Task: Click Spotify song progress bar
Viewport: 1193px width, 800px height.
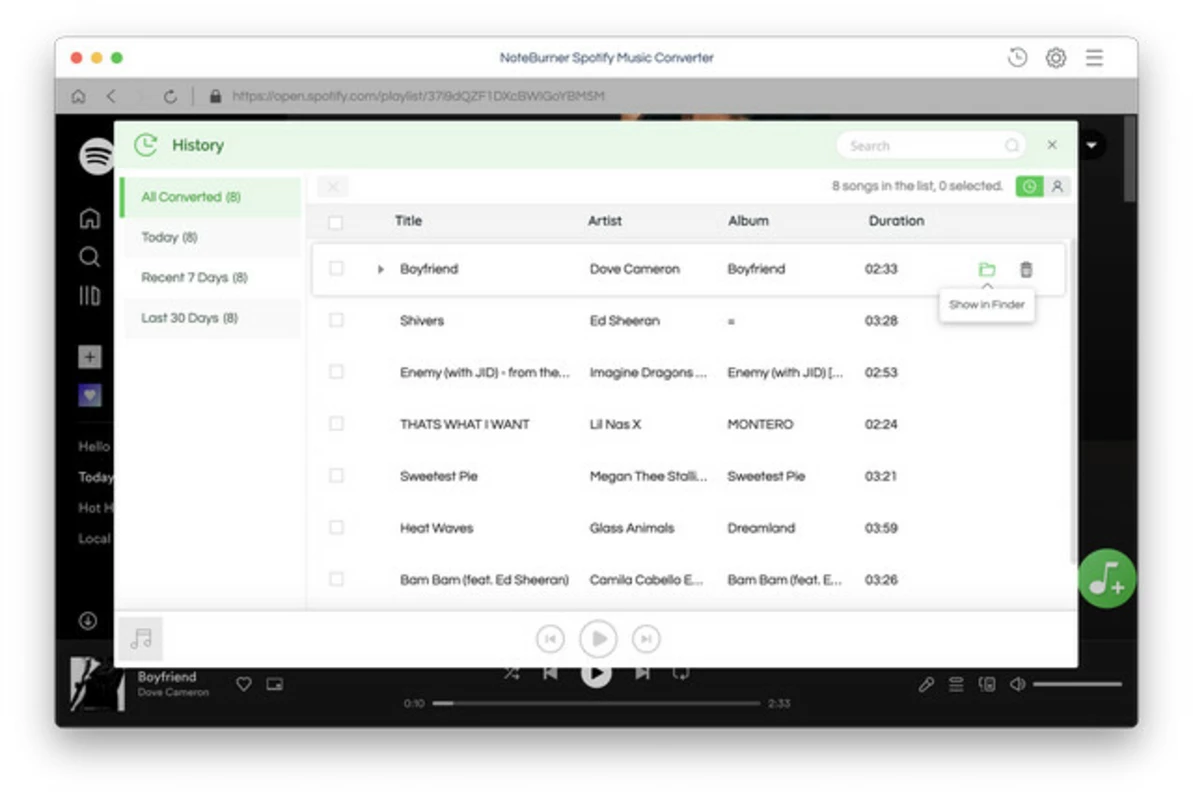Action: point(596,703)
